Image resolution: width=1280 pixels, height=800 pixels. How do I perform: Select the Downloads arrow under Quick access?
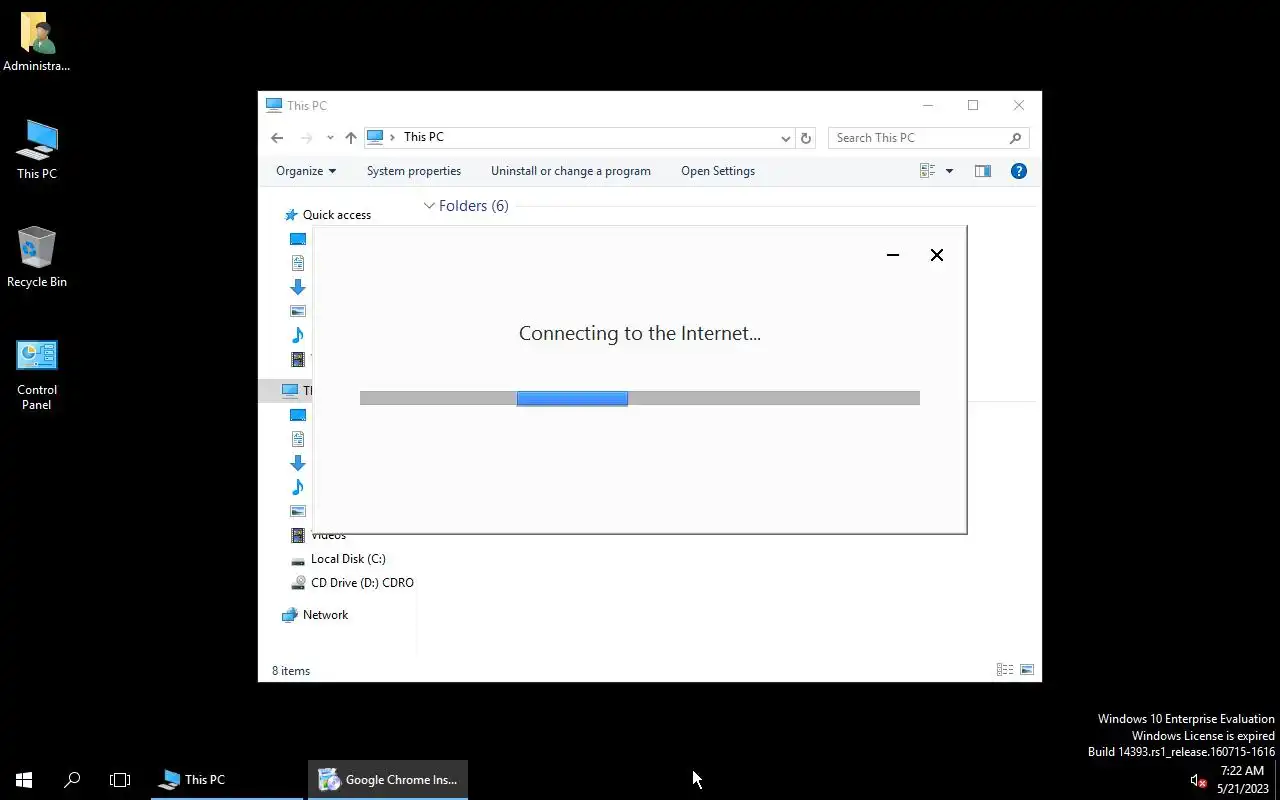click(x=298, y=287)
